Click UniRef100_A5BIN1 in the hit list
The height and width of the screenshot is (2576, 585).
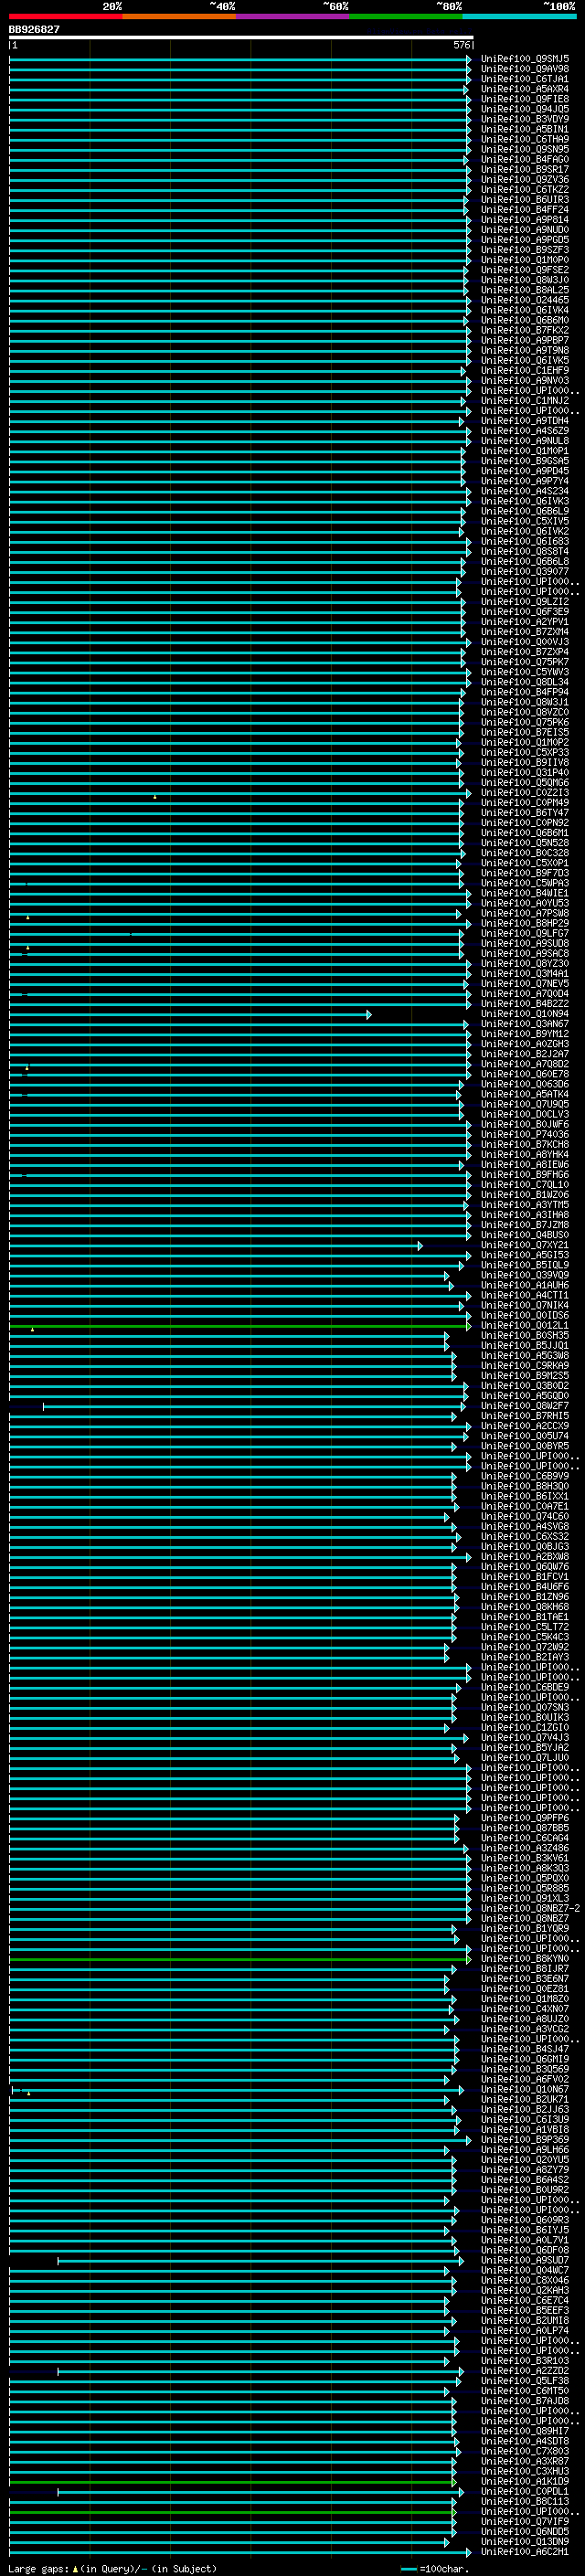[x=525, y=129]
